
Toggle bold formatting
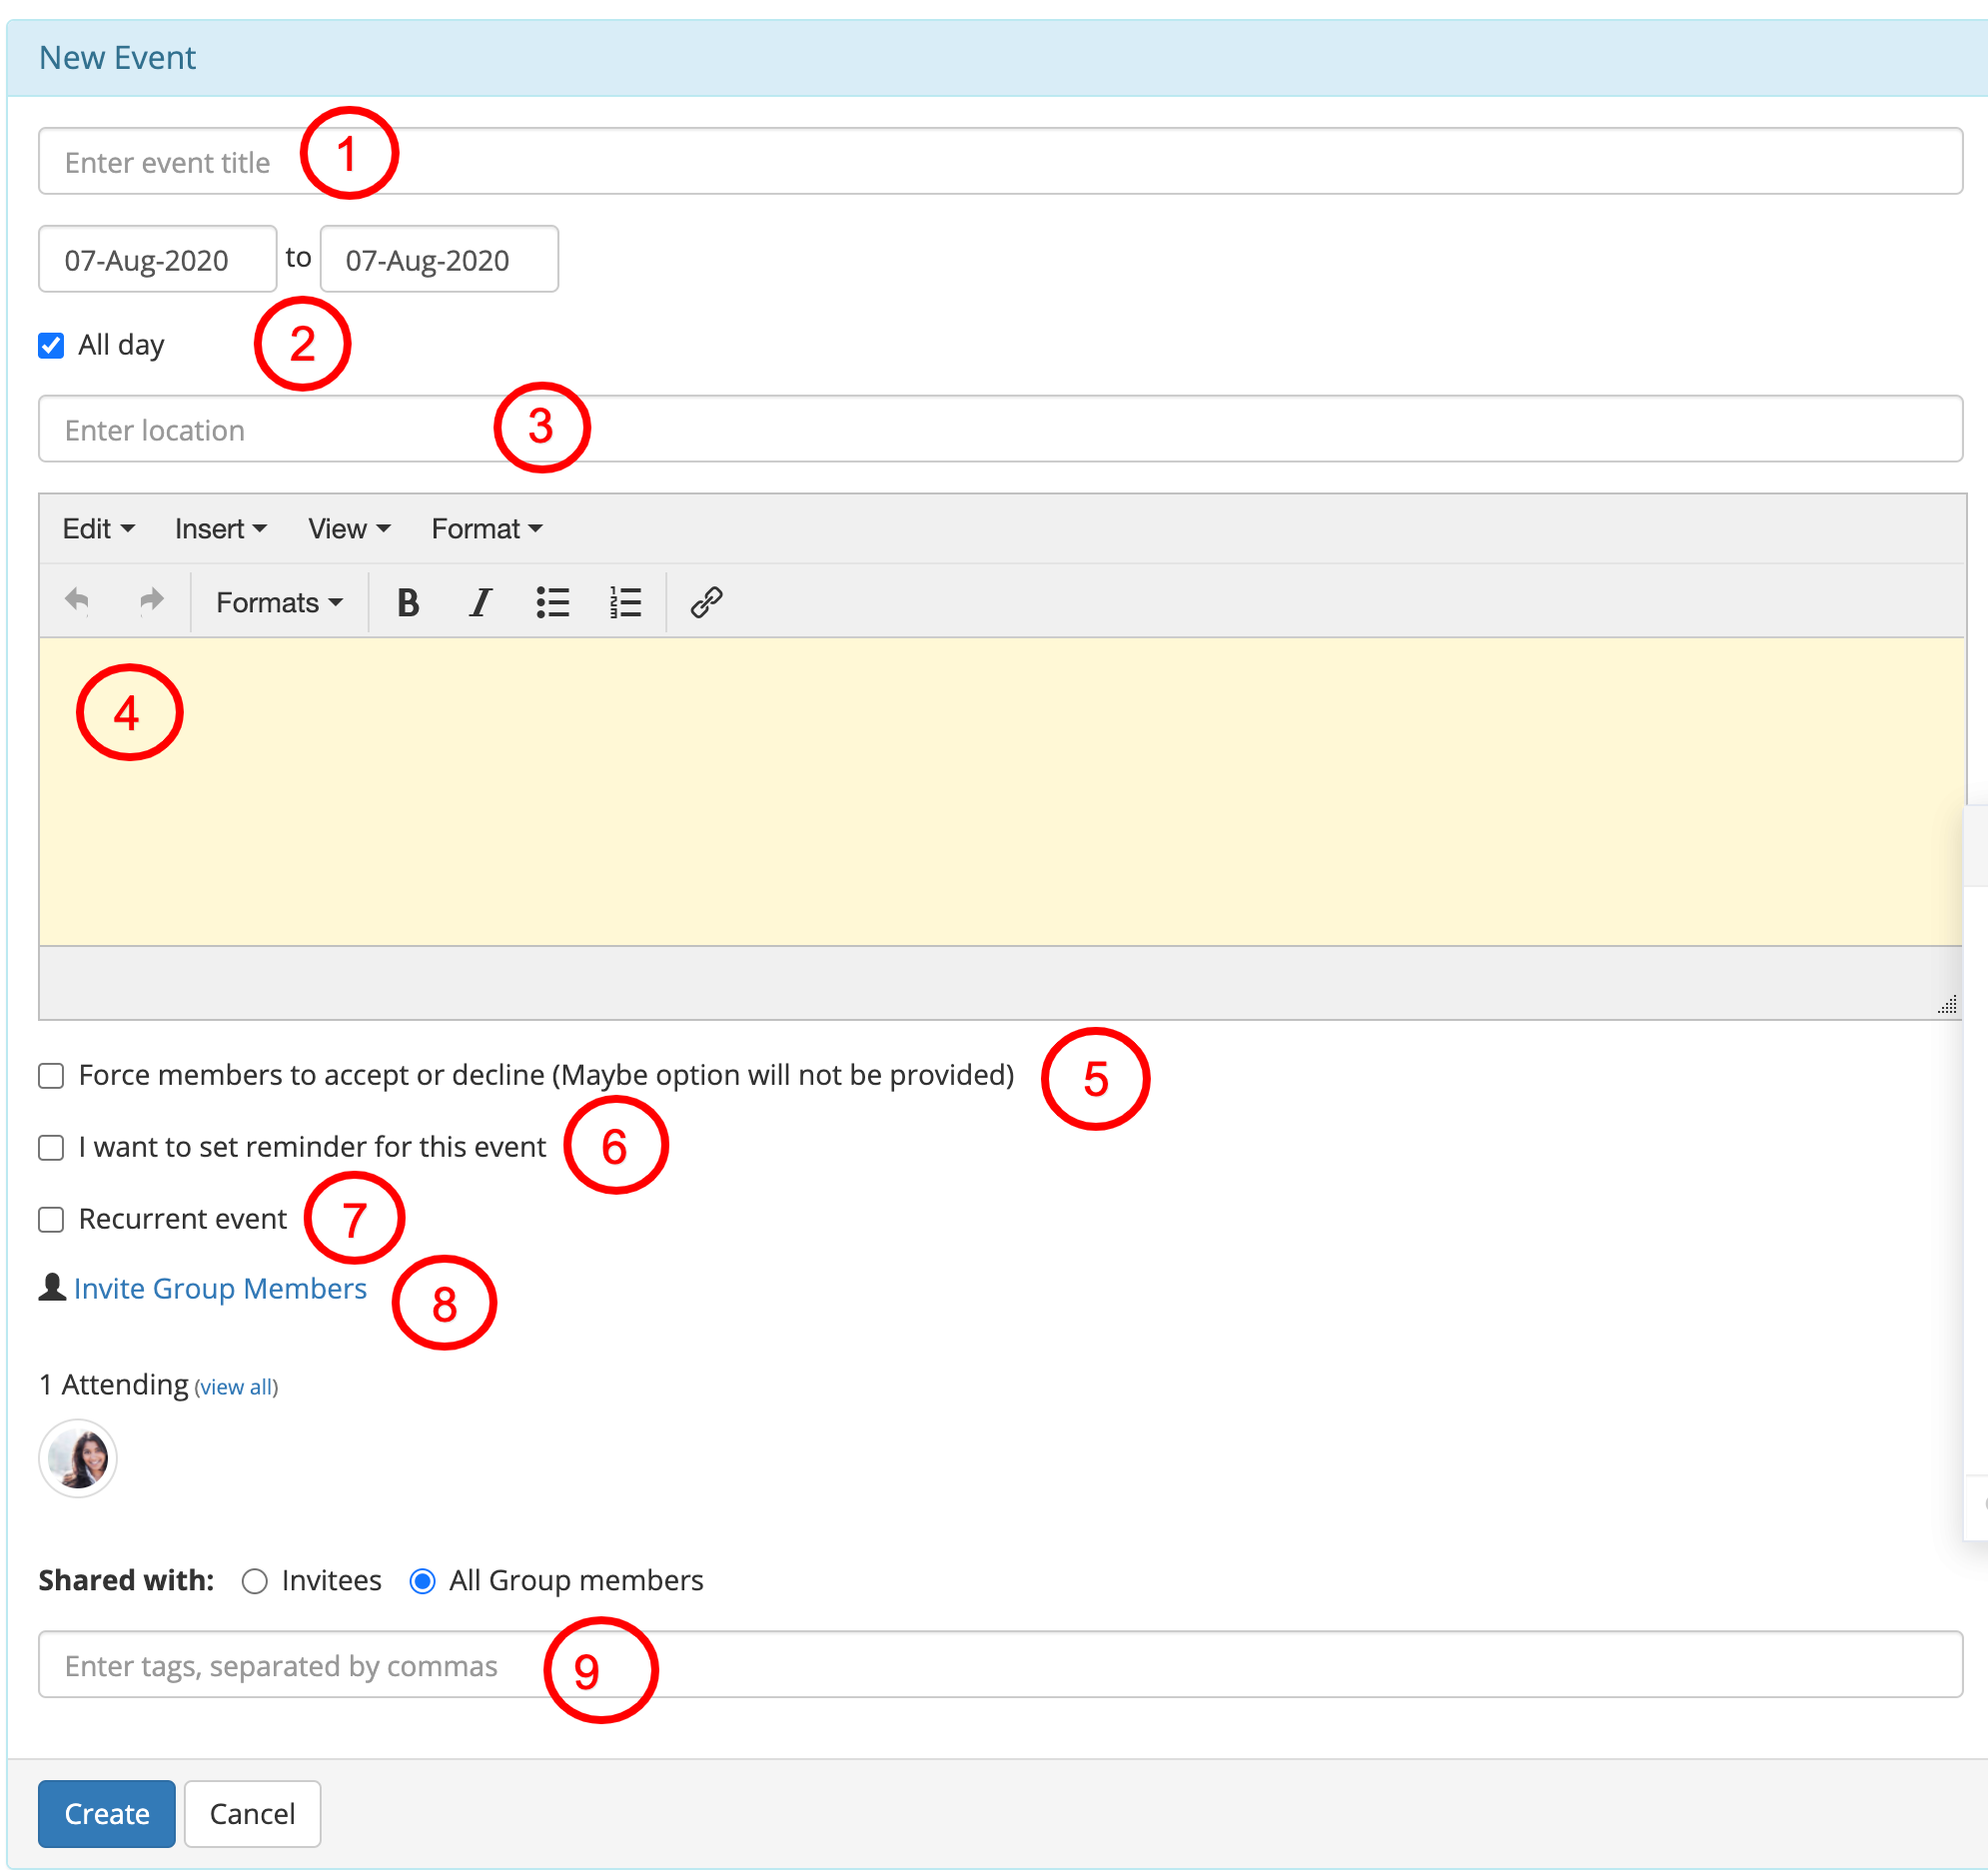tap(408, 602)
